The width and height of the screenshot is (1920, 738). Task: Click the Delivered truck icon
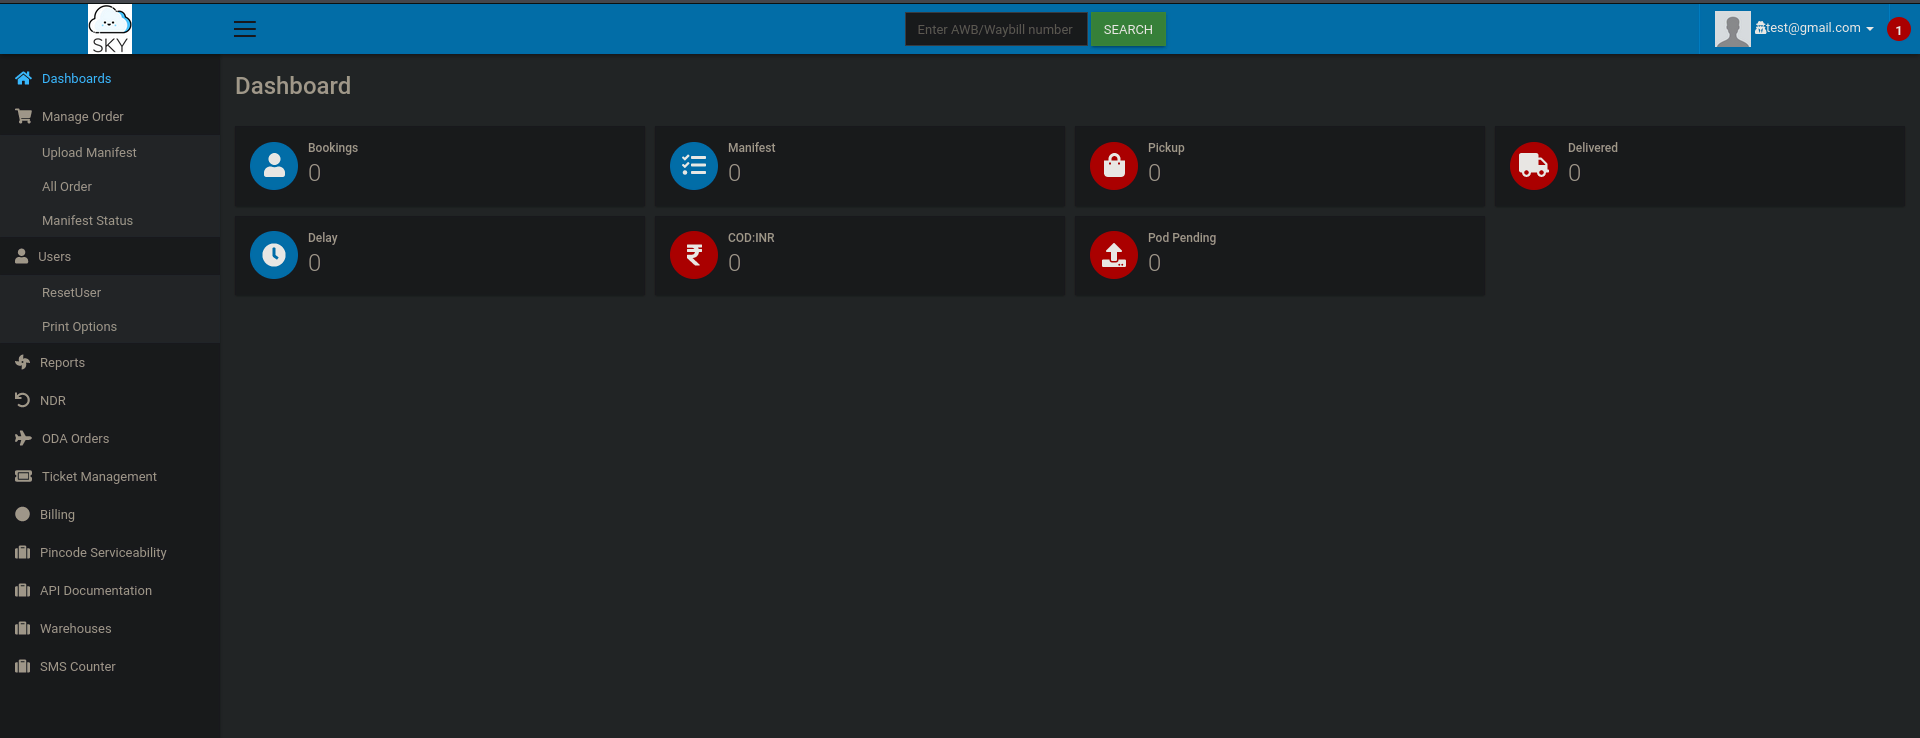click(x=1534, y=166)
